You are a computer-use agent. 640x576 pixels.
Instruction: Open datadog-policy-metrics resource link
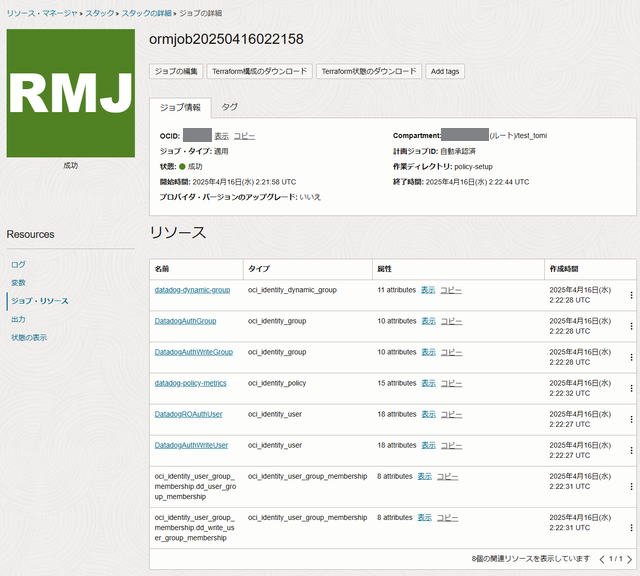pyautogui.click(x=190, y=383)
